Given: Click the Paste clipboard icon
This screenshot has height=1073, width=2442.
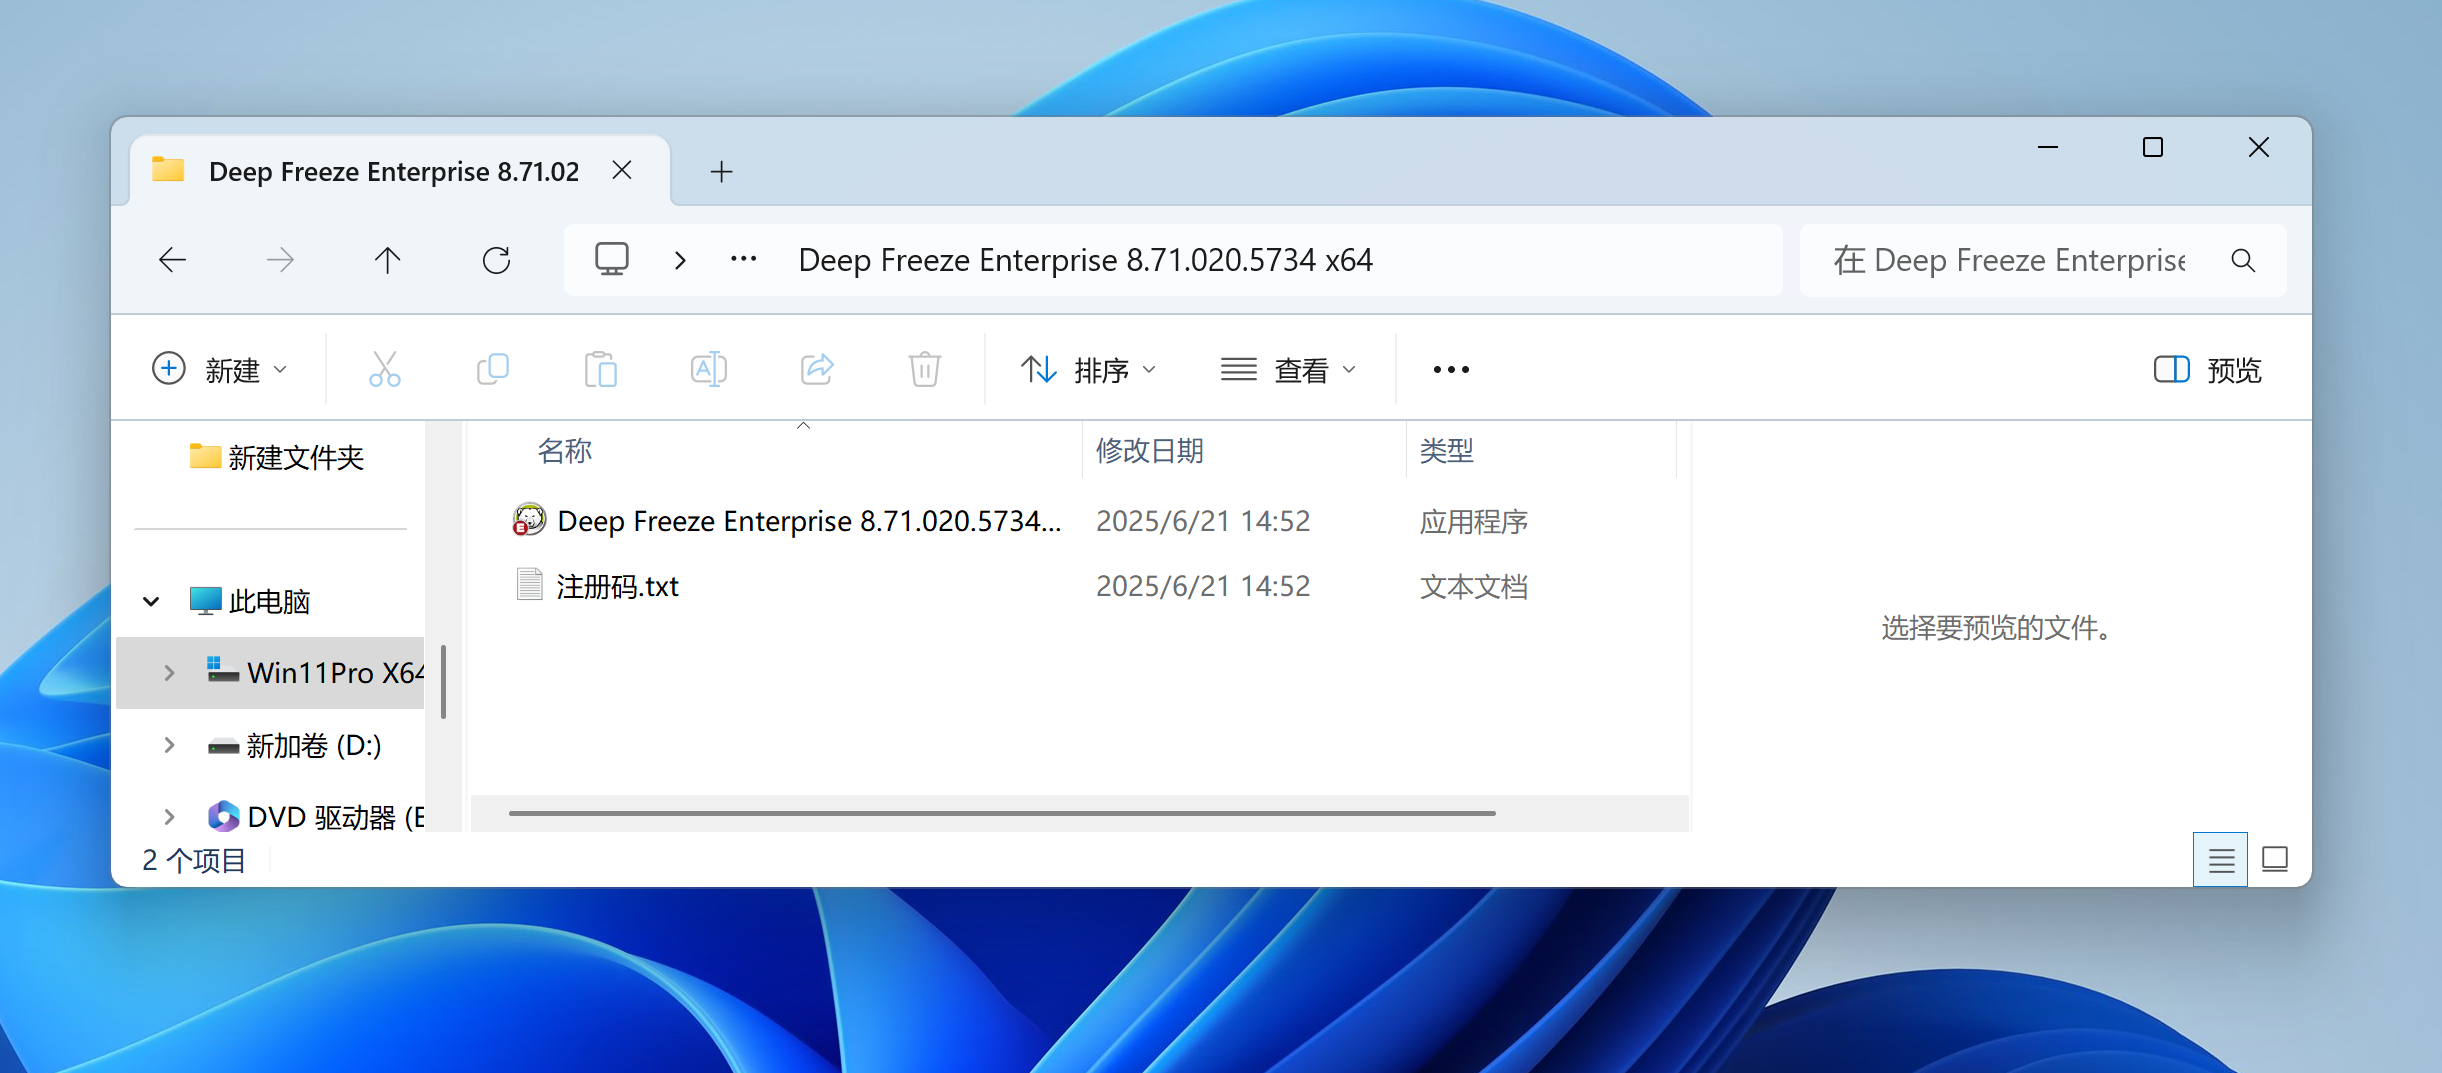Looking at the screenshot, I should (x=600, y=369).
